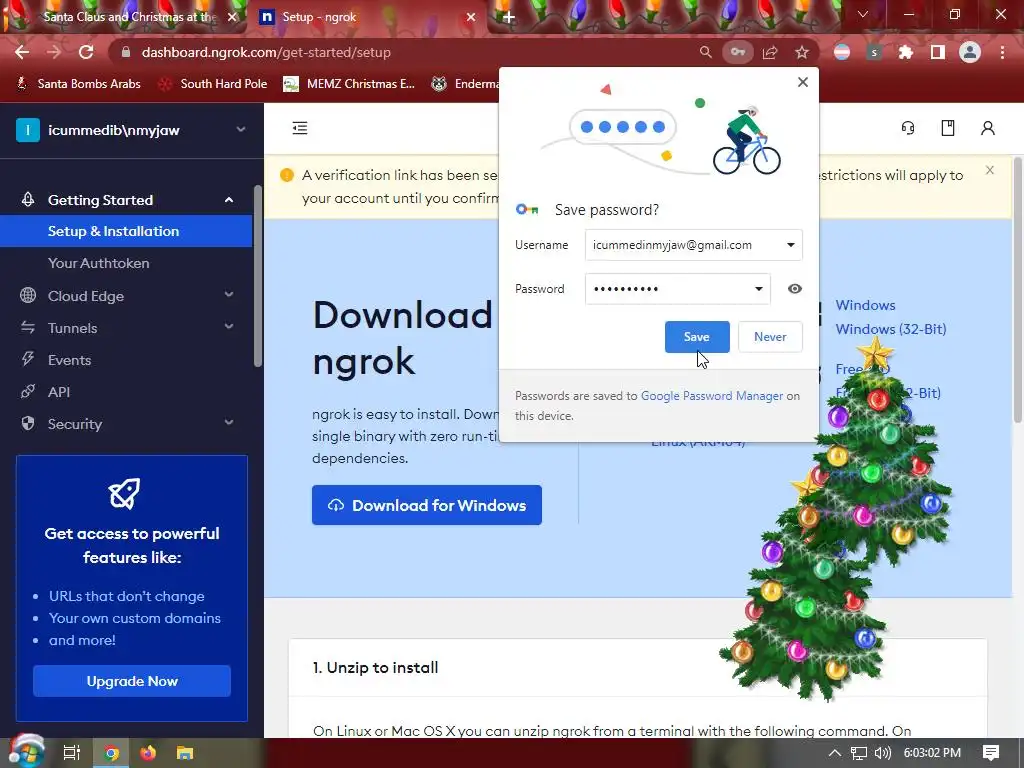The height and width of the screenshot is (768, 1024).
Task: Open the tab search chevron
Action: [x=863, y=14]
